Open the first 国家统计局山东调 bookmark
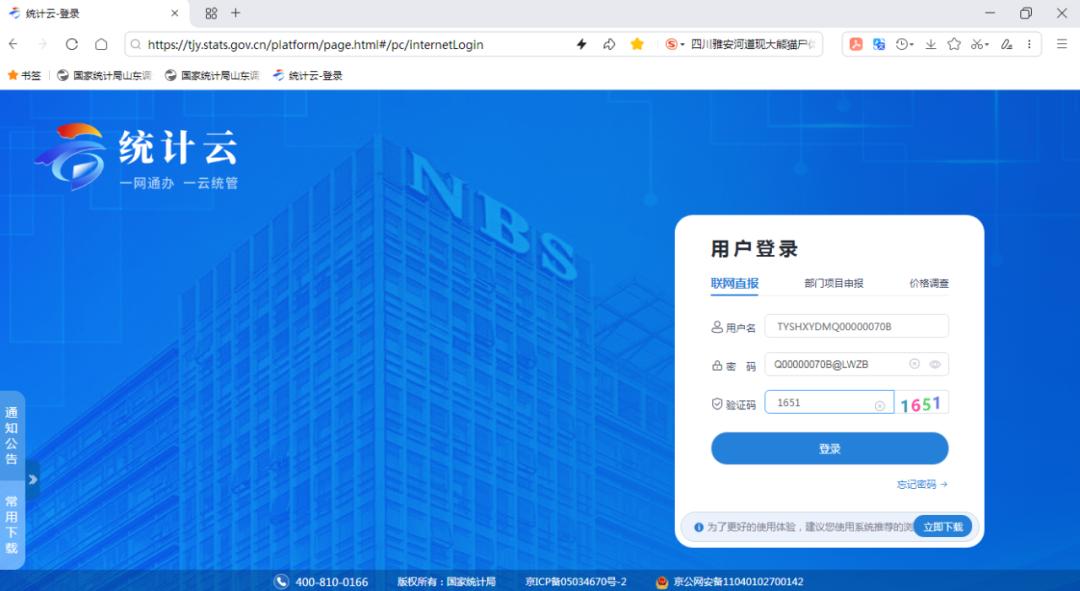 pos(105,75)
